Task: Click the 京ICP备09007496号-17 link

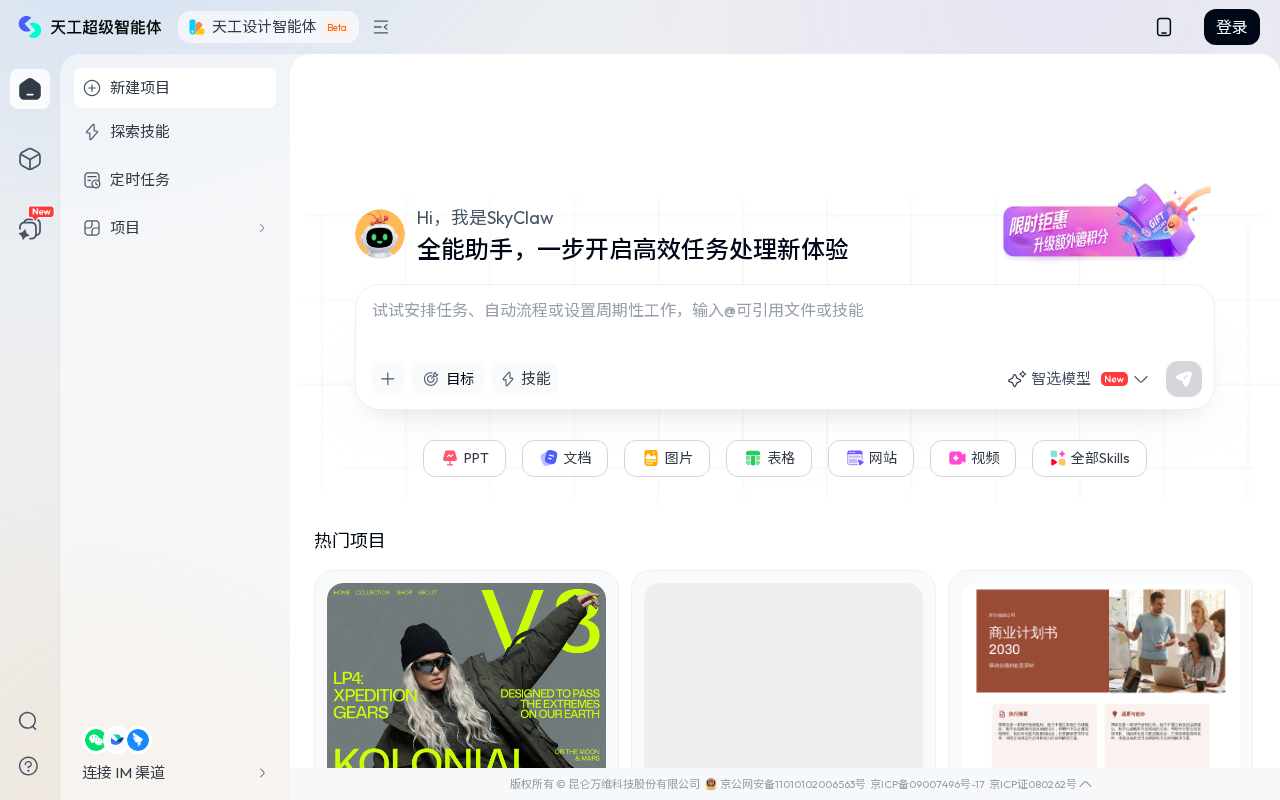Action: click(927, 784)
